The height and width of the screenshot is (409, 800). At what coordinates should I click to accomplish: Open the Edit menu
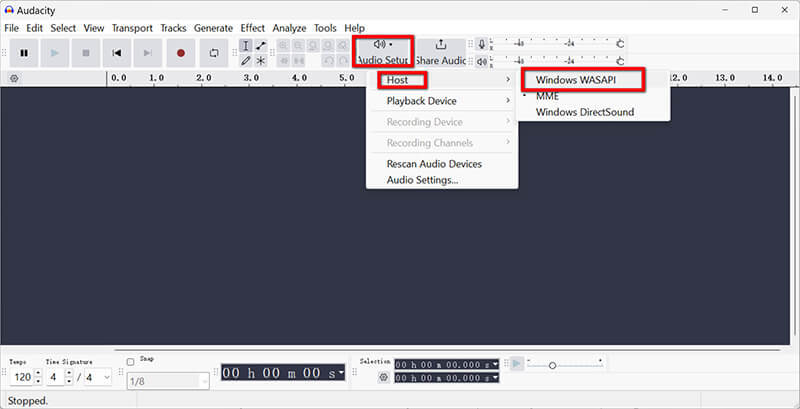click(35, 28)
